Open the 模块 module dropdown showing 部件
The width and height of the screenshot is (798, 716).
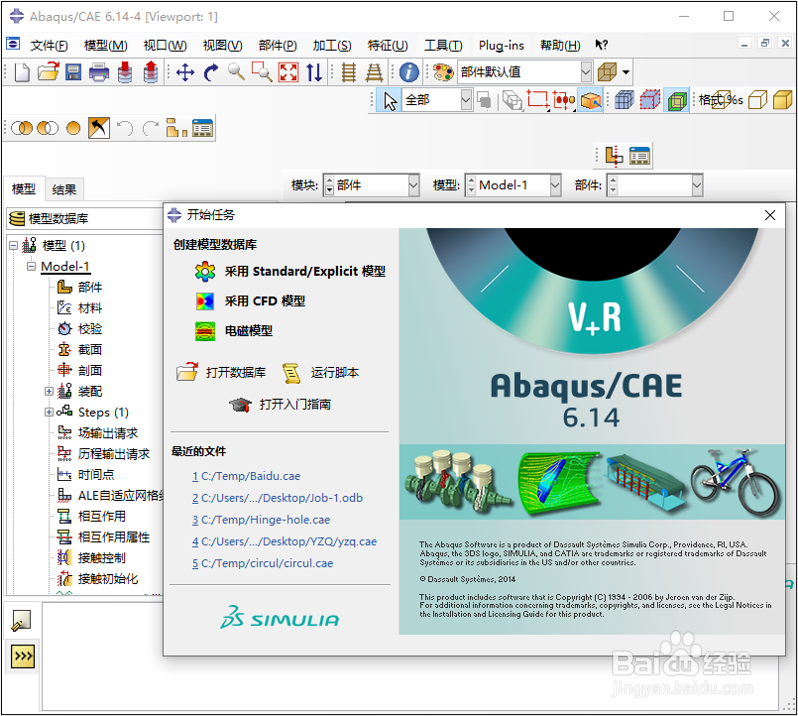pos(413,185)
